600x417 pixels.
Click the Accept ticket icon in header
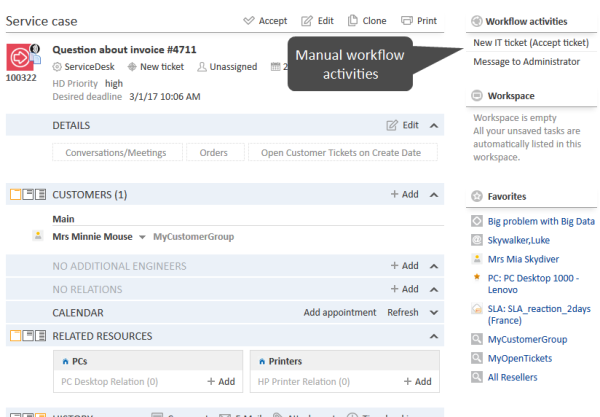click(249, 21)
